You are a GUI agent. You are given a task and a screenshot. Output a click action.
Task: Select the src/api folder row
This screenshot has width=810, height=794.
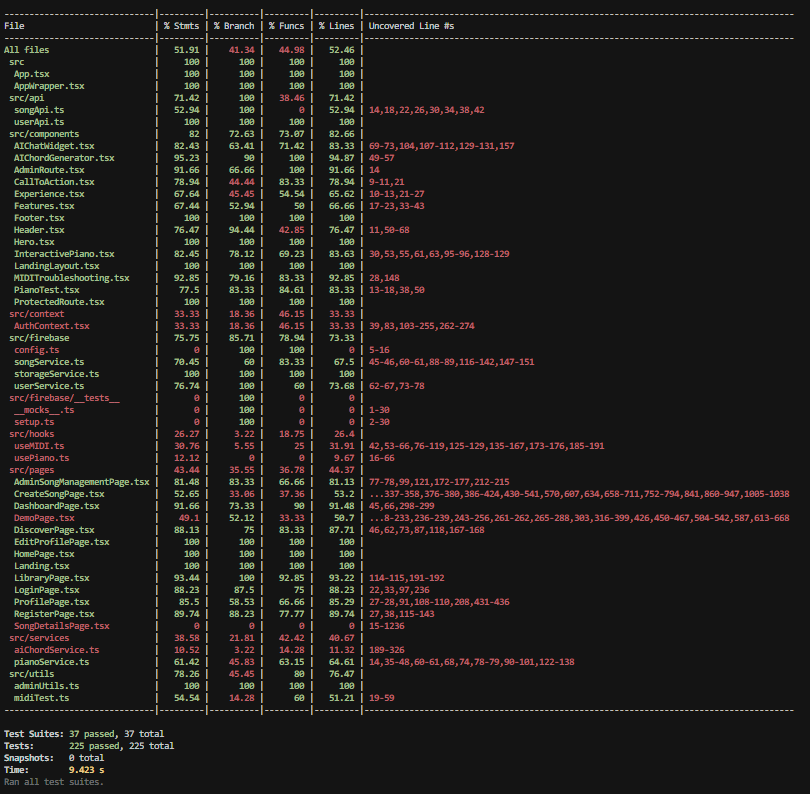click(26, 98)
